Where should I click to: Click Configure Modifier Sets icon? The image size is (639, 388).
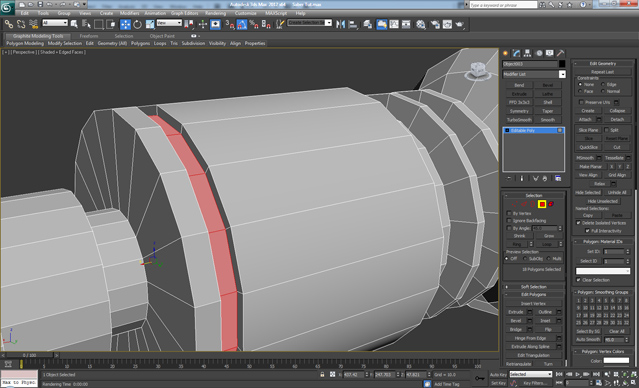tap(558, 179)
